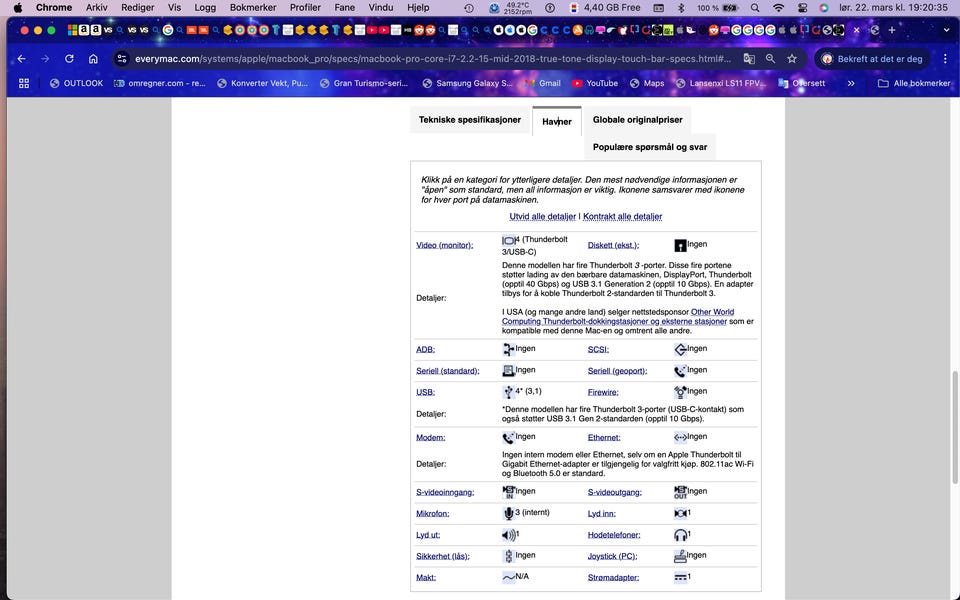Open the Gmail bookmark

(542, 83)
